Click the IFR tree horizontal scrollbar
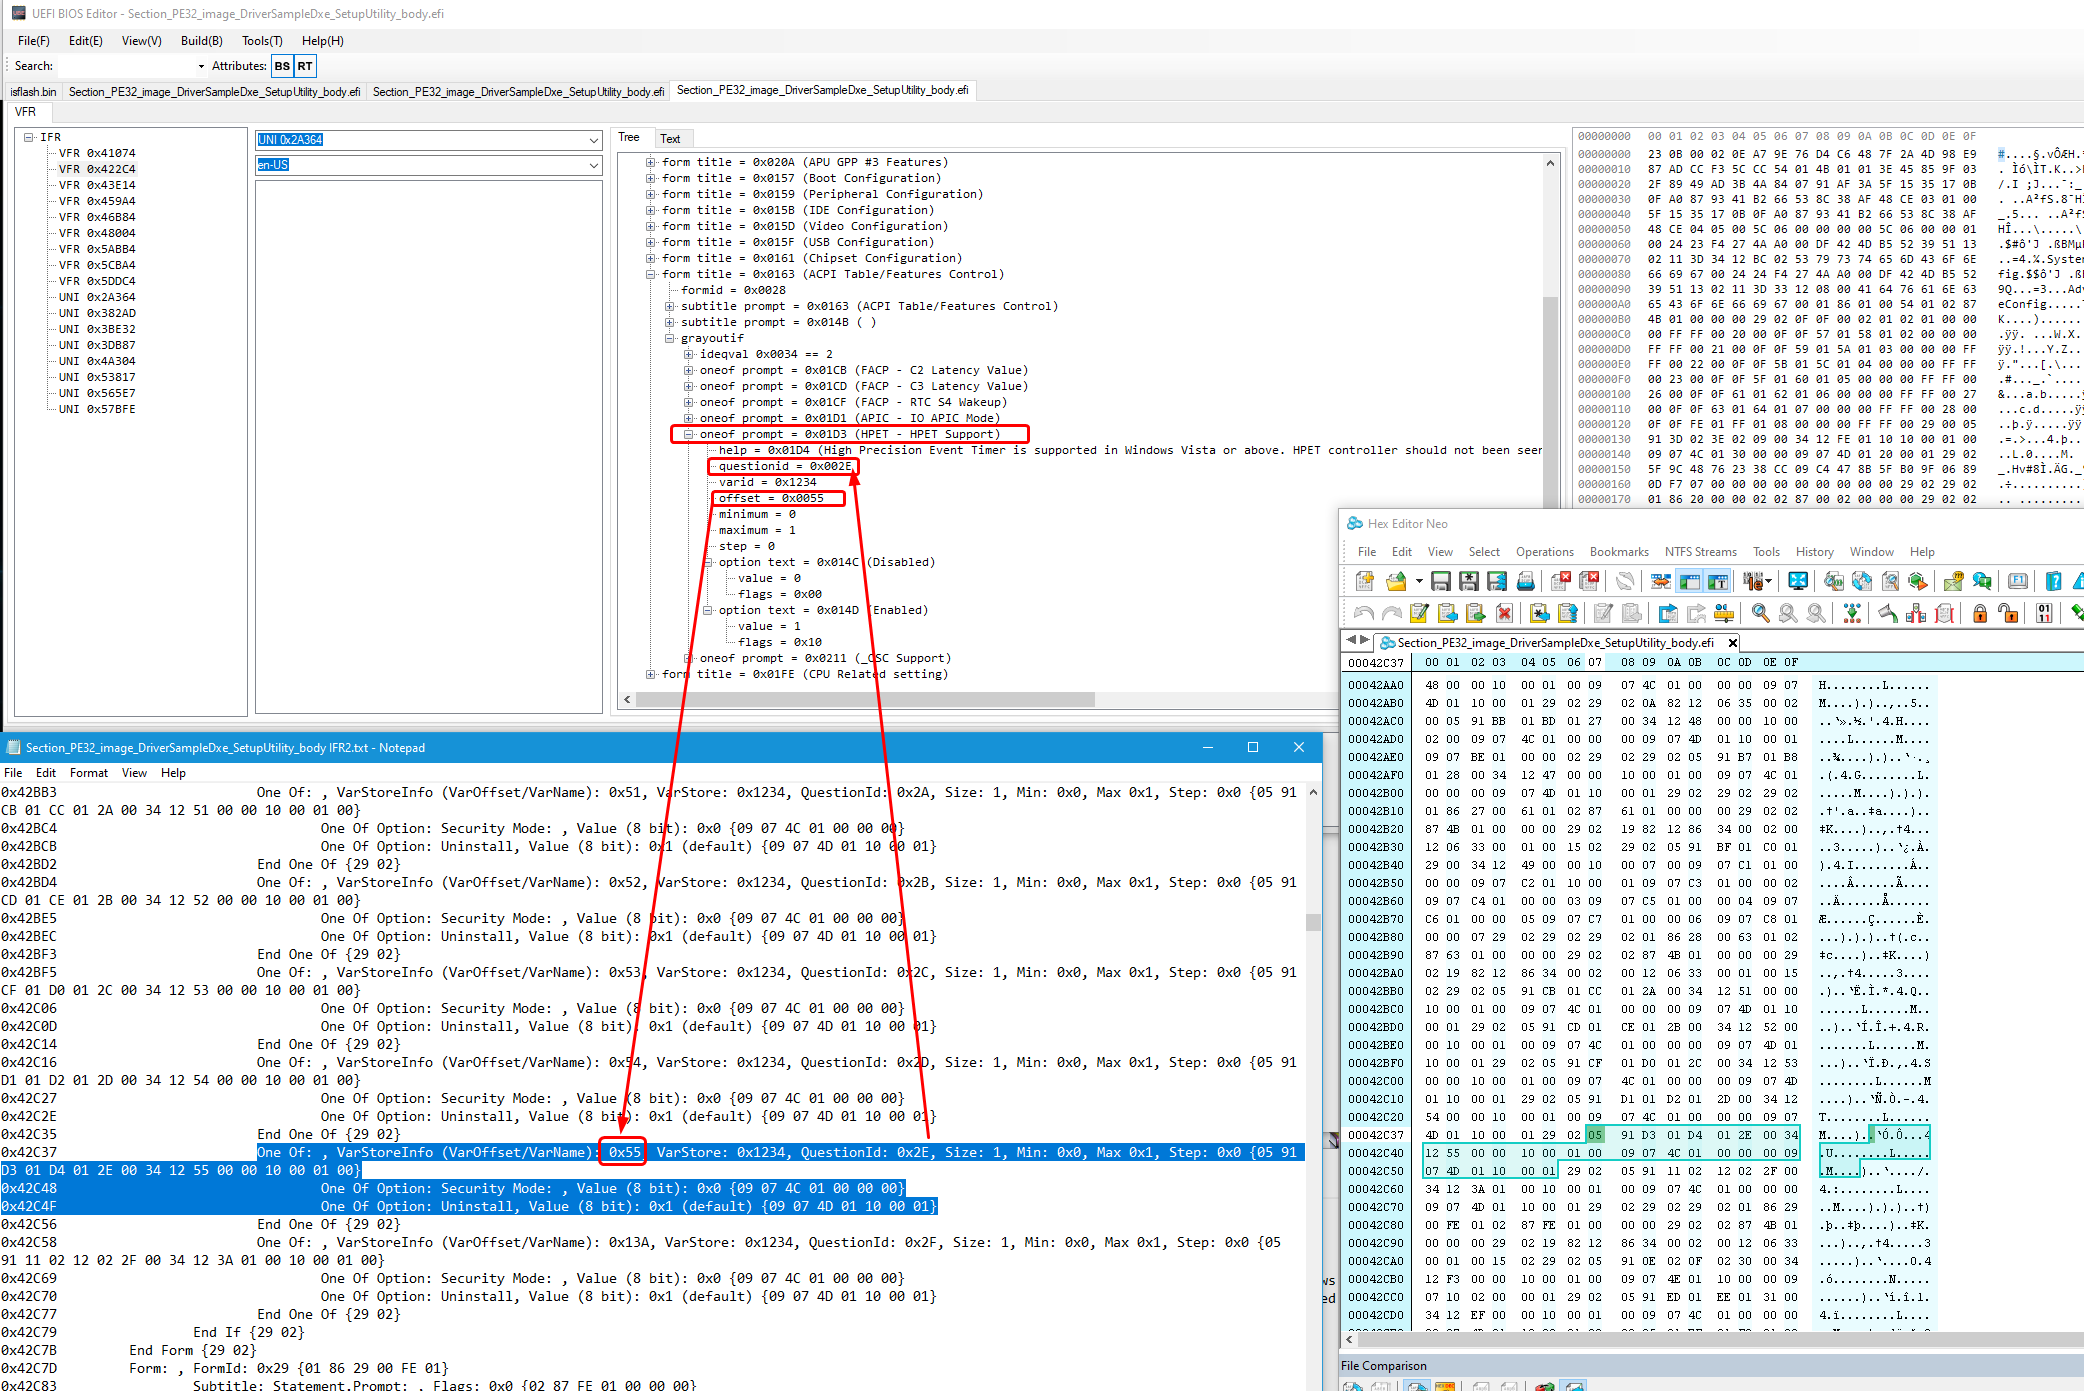Viewport: 2084px width, 1391px height. point(866,699)
